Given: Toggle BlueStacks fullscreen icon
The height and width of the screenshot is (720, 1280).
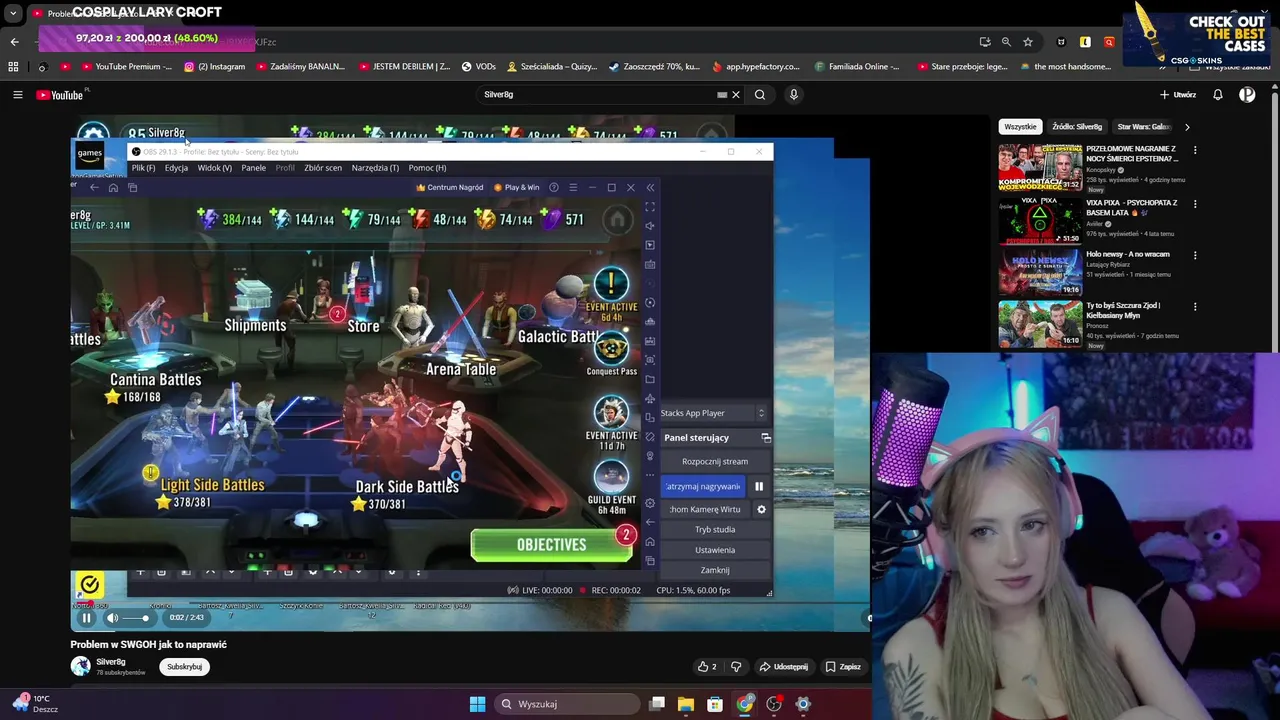Looking at the screenshot, I should 650,207.
